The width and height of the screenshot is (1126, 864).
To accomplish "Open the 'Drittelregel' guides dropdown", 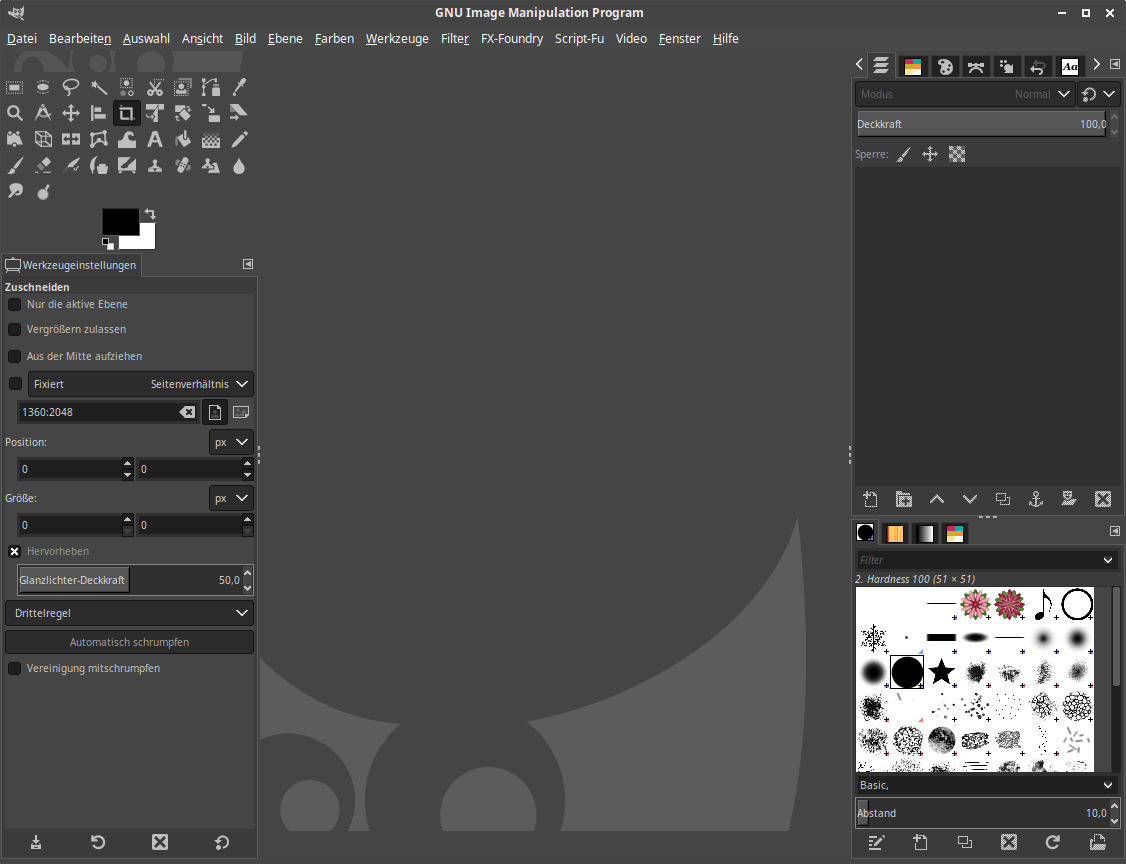I will (129, 613).
